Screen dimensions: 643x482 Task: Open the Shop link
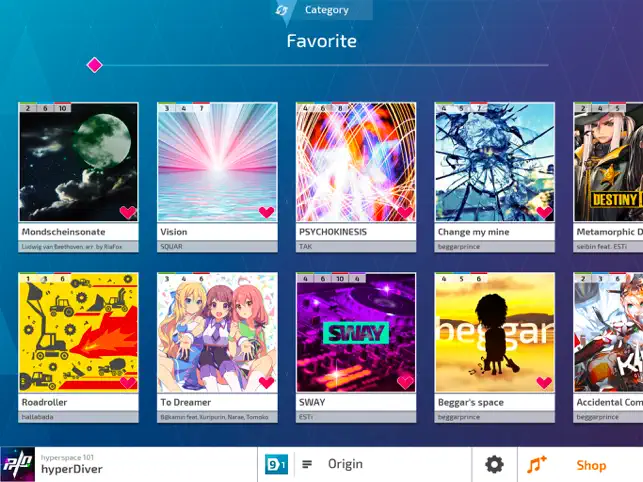[x=591, y=465]
